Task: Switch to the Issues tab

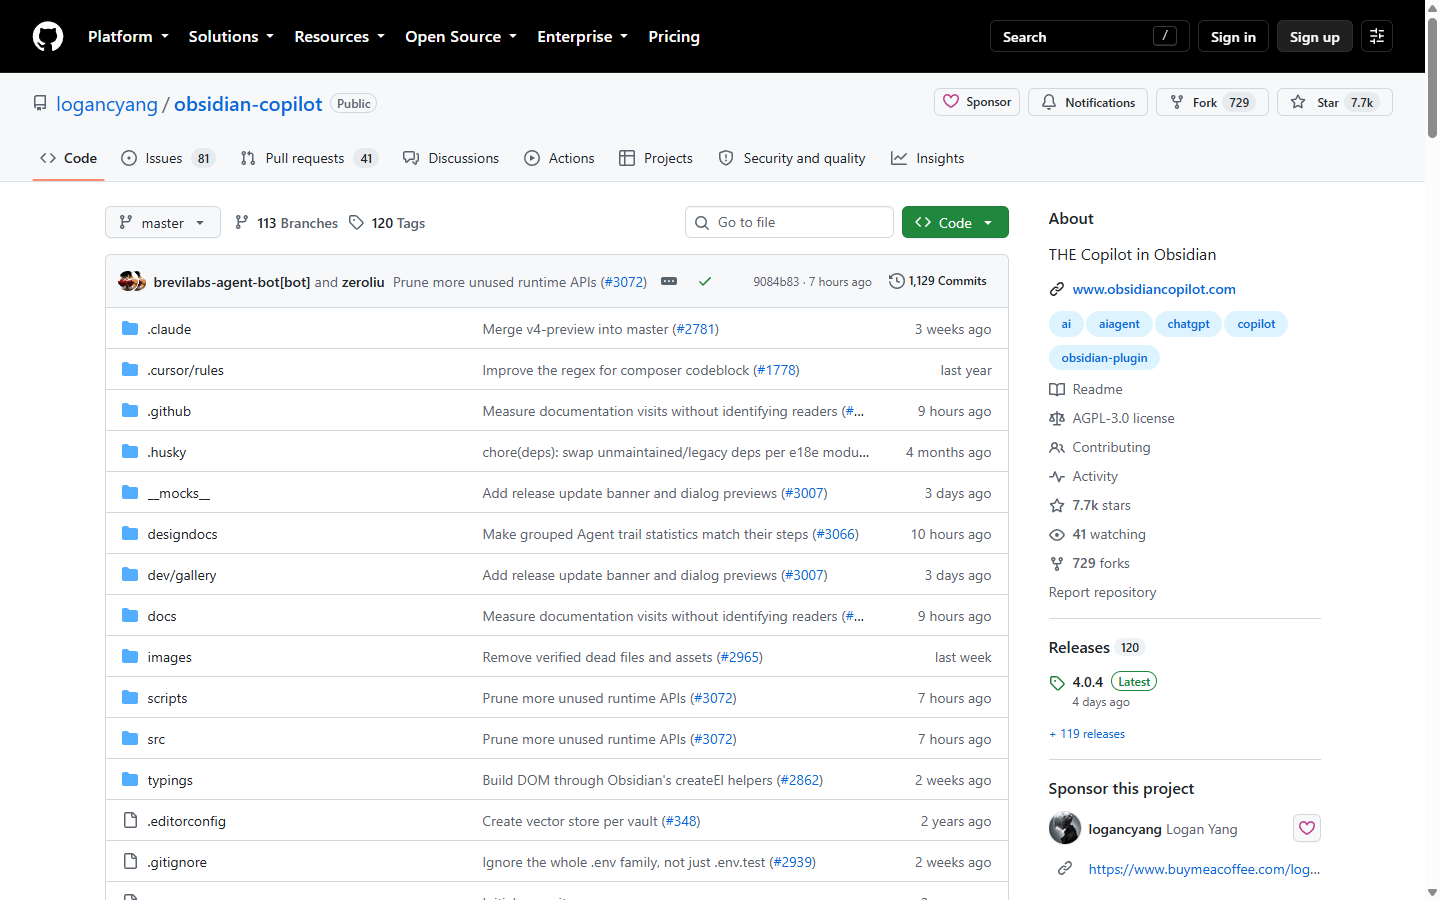Action: pyautogui.click(x=167, y=158)
